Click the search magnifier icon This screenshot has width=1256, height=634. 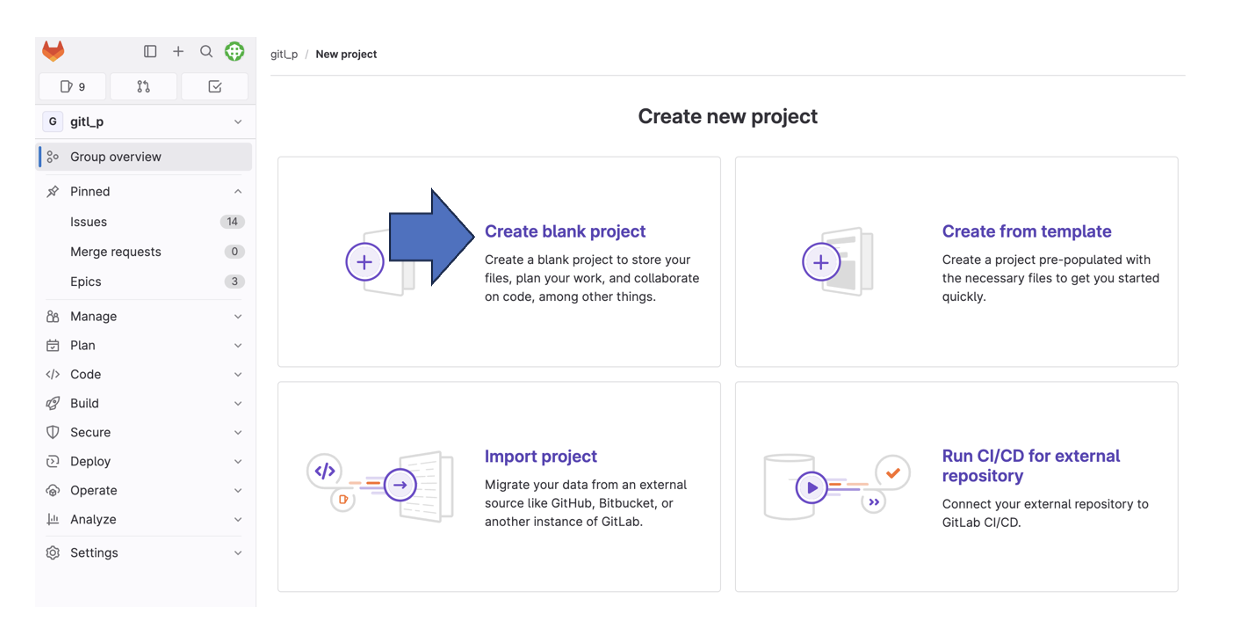pyautogui.click(x=206, y=50)
